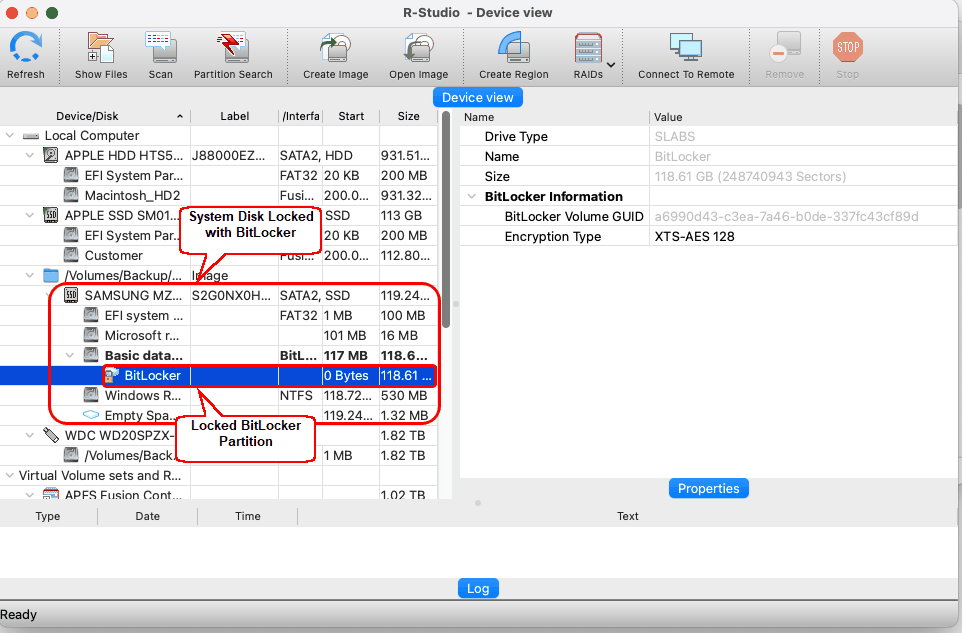Click the Label column header
Viewport: 963px width, 633px height.
click(235, 117)
